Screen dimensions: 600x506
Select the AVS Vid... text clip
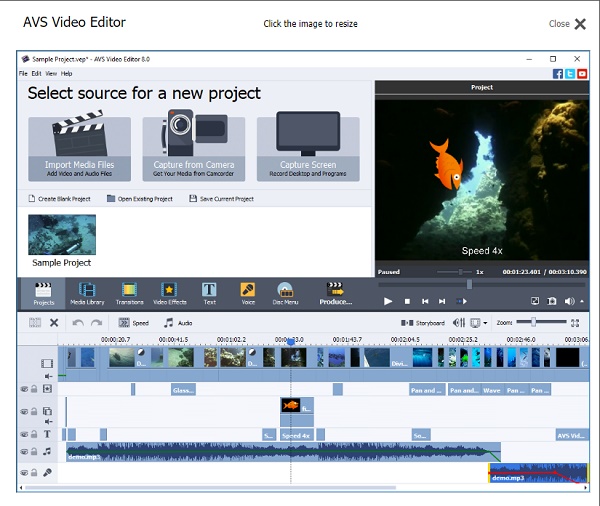(572, 435)
